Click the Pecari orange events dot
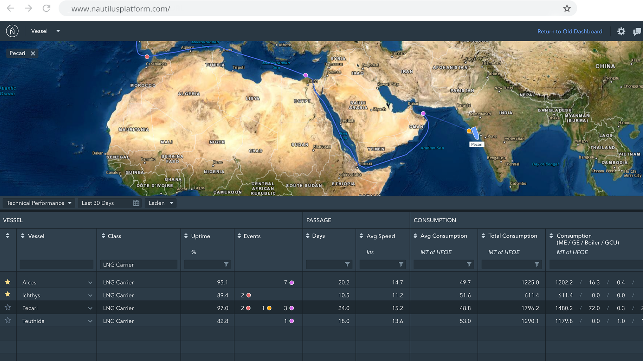Viewport: 643px width, 361px height. click(269, 308)
